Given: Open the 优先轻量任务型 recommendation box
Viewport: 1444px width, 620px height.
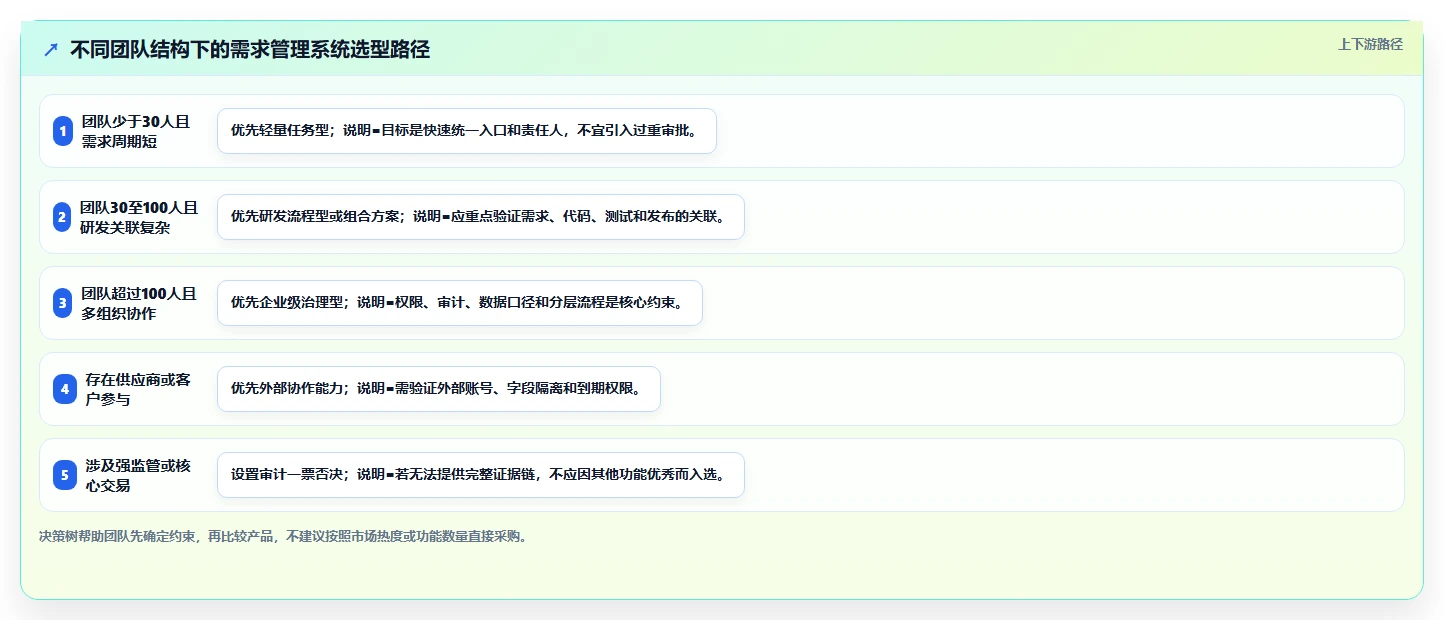Looking at the screenshot, I should [467, 131].
